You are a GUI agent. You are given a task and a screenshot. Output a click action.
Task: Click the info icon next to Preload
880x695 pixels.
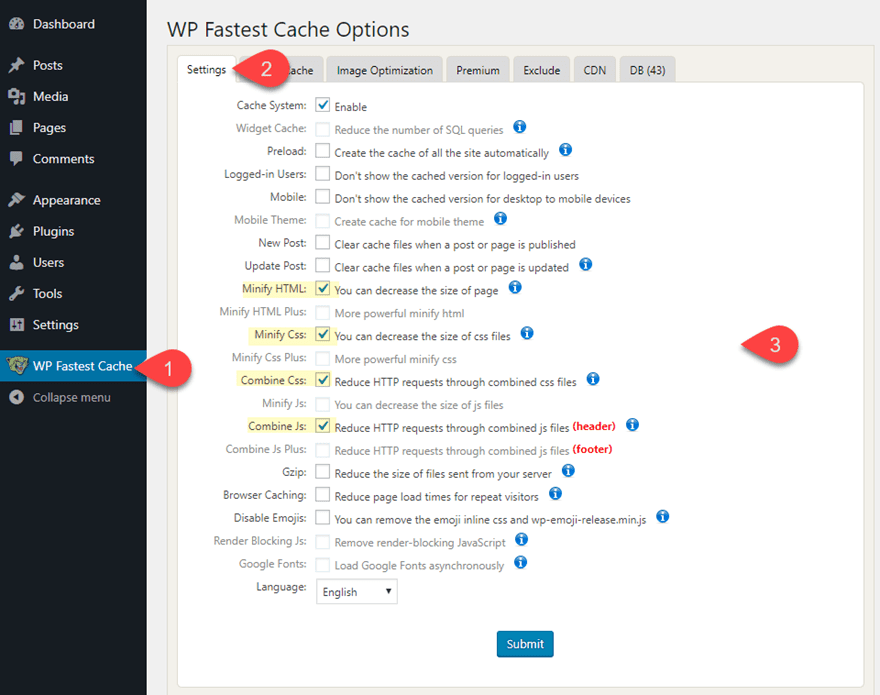point(565,152)
